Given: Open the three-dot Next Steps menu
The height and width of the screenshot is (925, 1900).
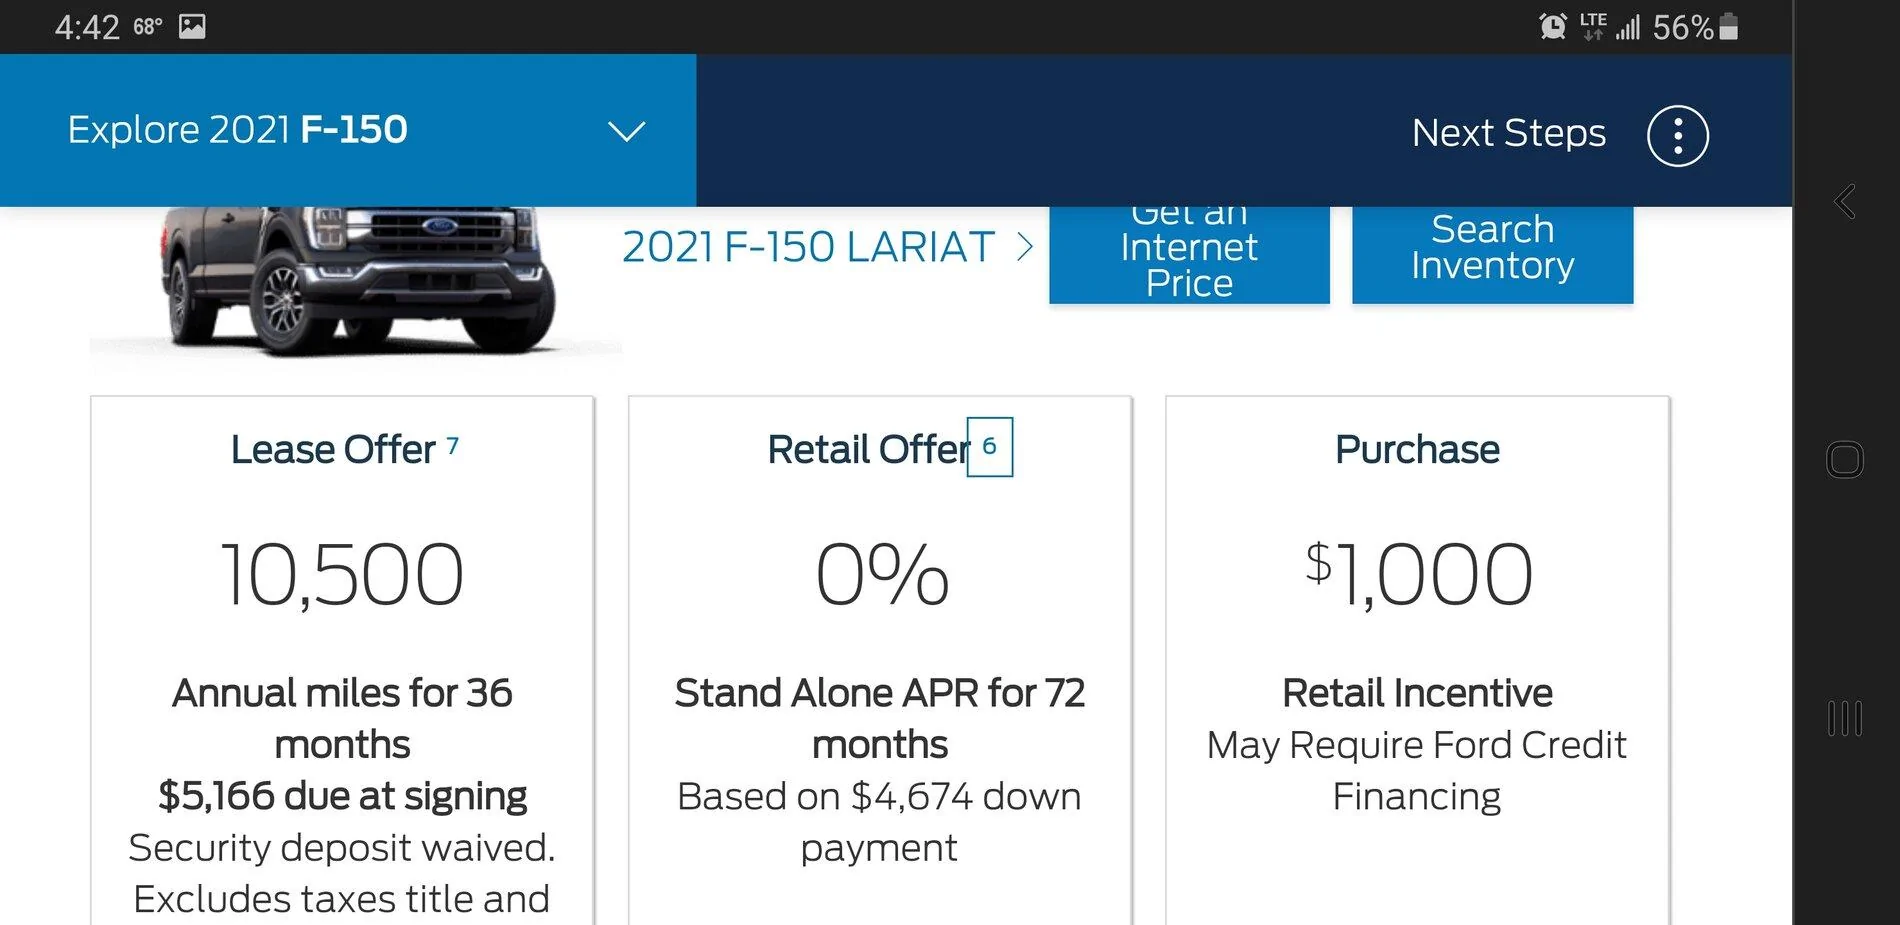Looking at the screenshot, I should tap(1677, 135).
